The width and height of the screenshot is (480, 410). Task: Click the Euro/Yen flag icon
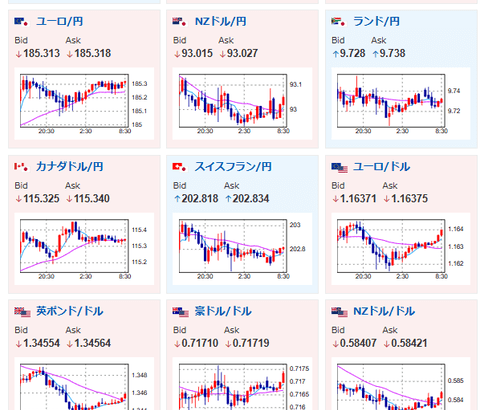point(22,22)
